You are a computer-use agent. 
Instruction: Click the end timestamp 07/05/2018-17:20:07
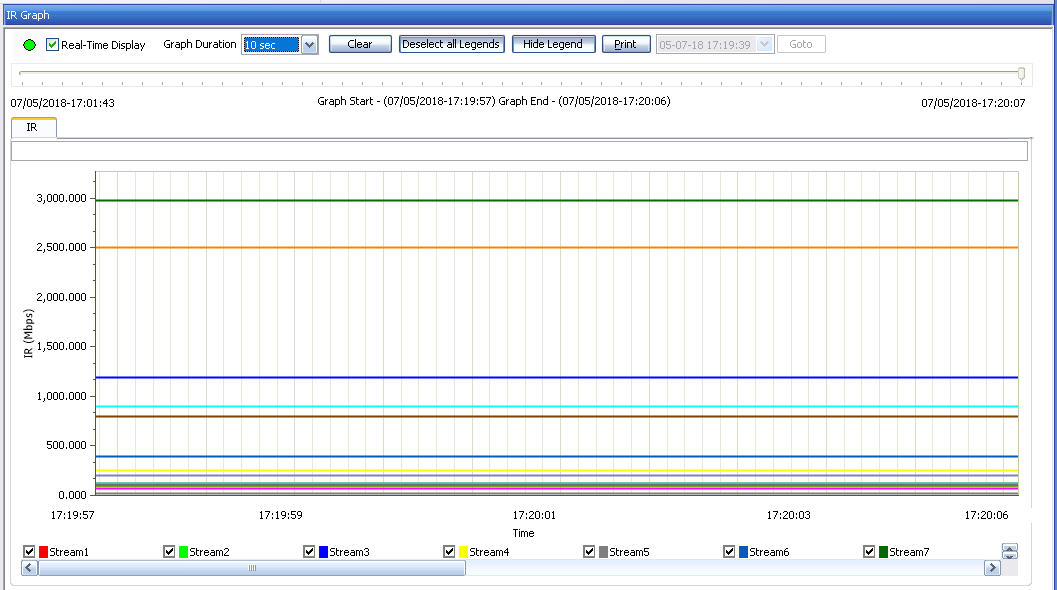(973, 103)
